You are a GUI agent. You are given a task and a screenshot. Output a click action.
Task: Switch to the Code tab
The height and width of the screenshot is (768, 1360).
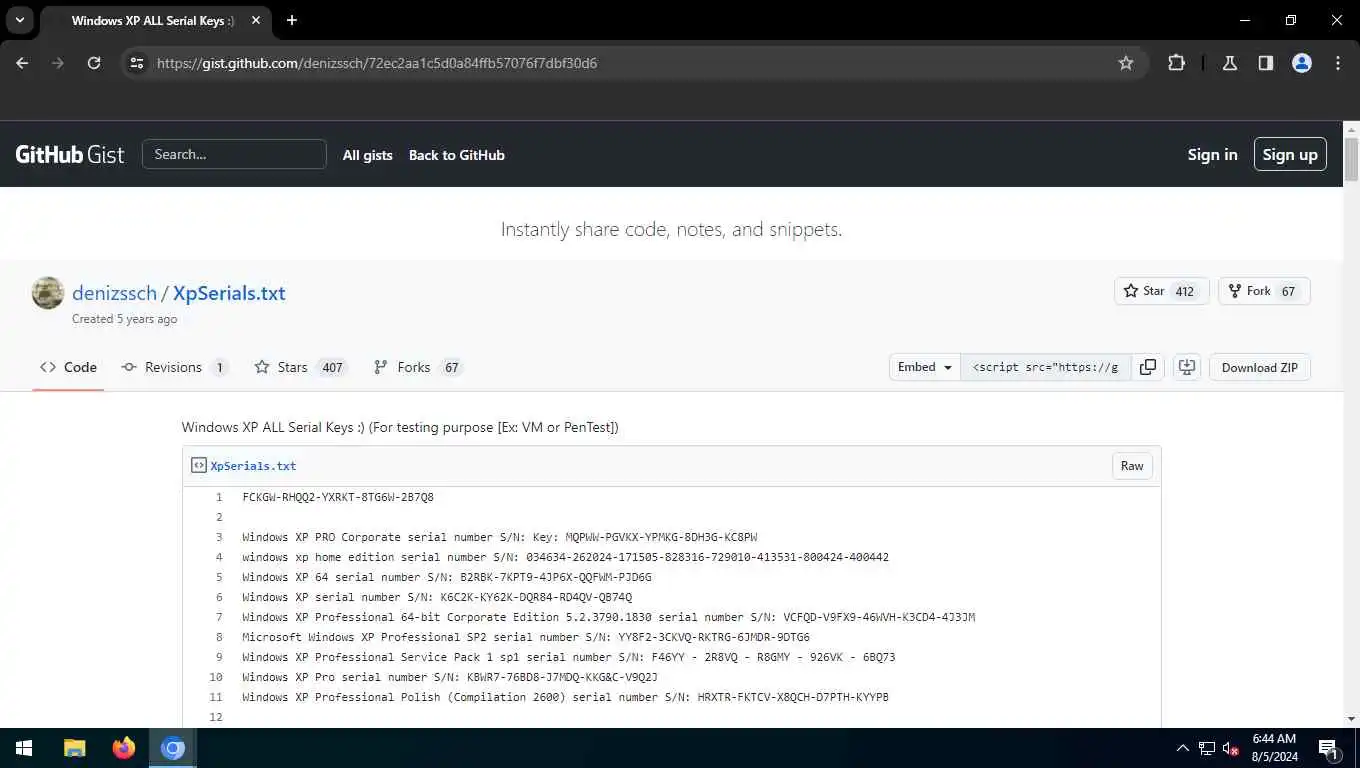click(68, 367)
